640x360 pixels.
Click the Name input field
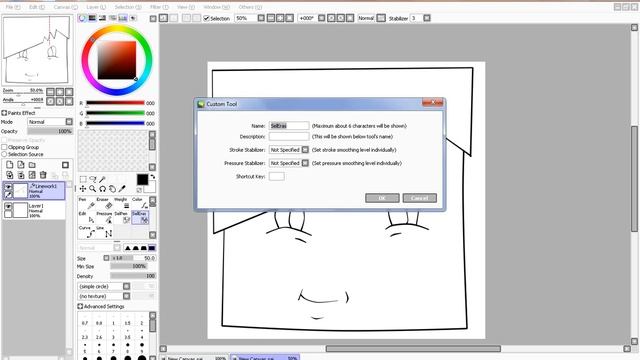pyautogui.click(x=289, y=126)
